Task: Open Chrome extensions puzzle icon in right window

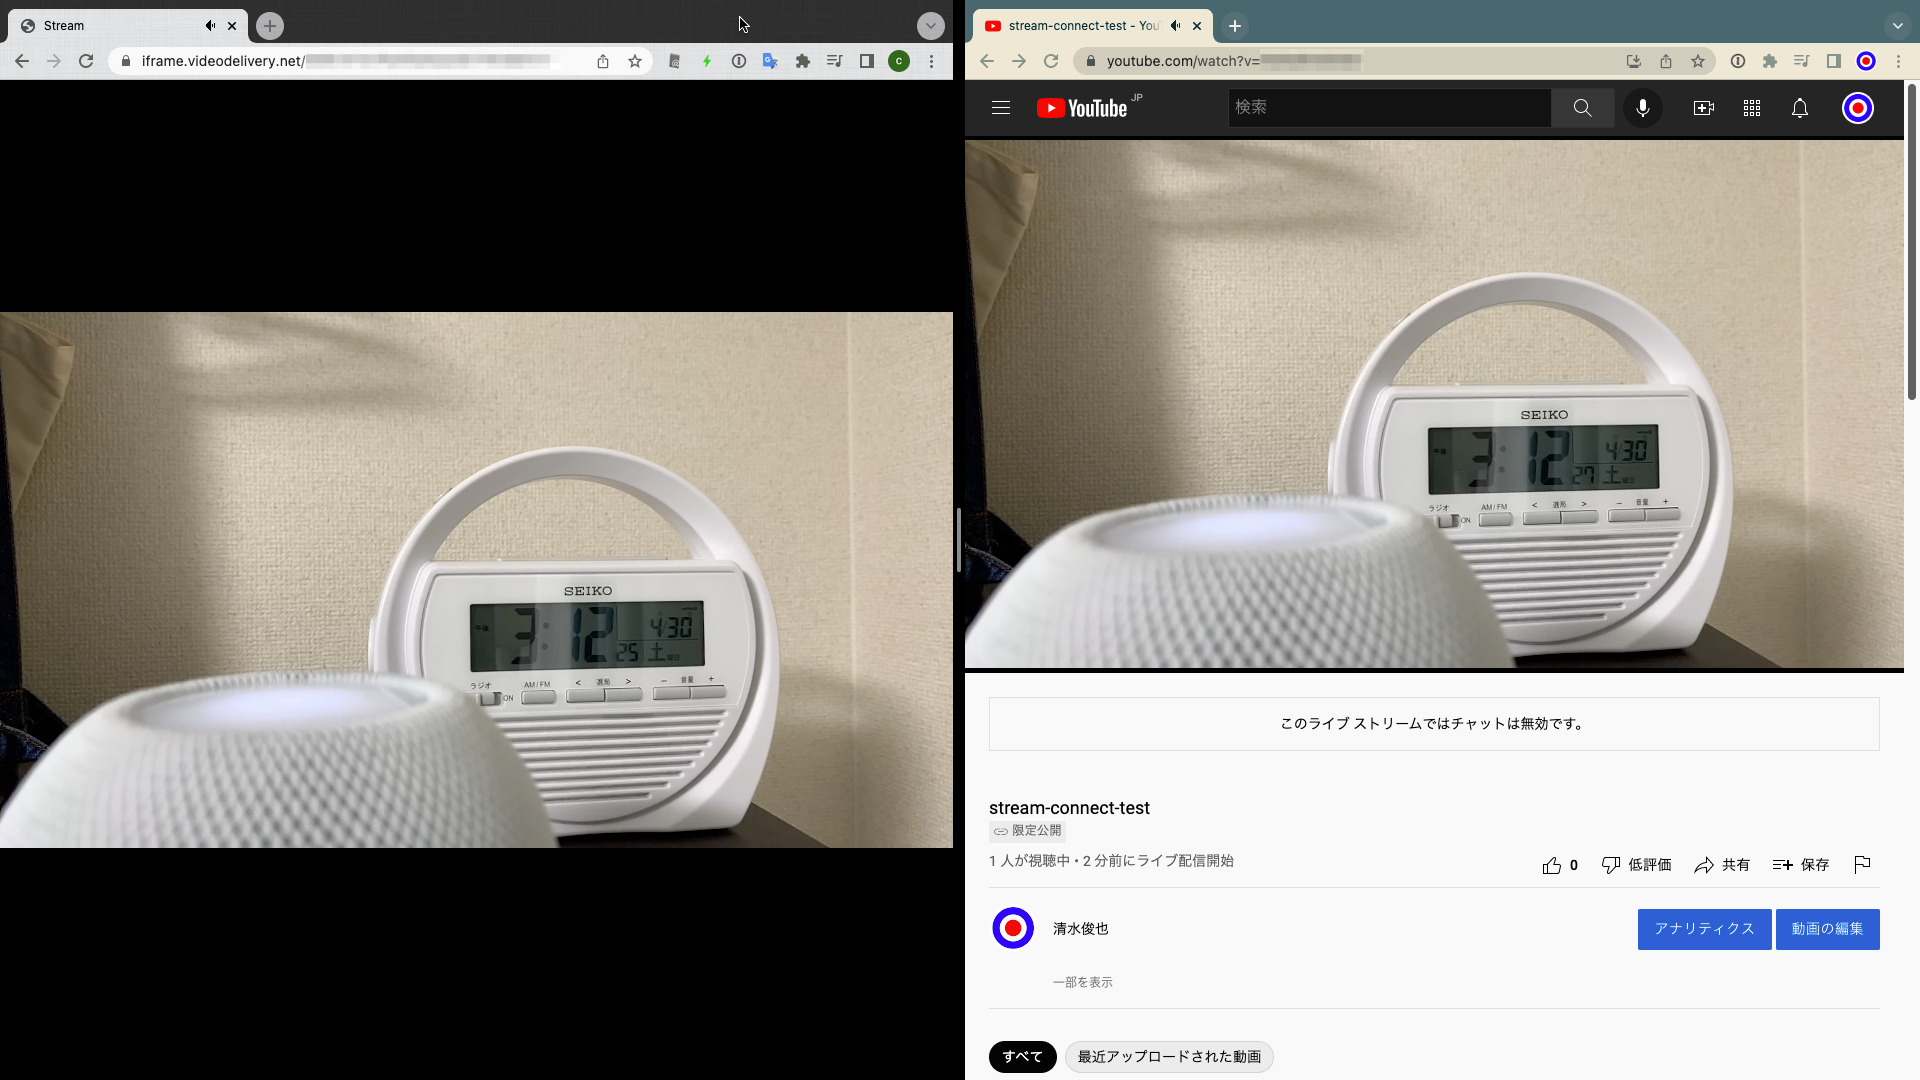Action: coord(1770,61)
